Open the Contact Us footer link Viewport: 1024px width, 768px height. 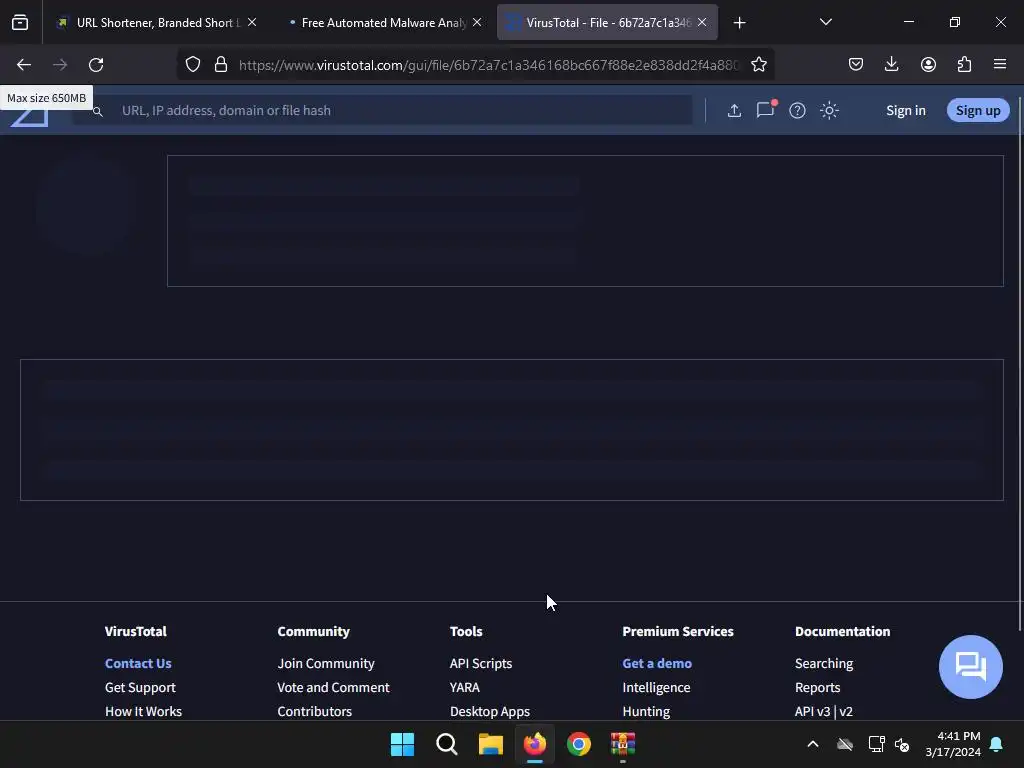138,663
